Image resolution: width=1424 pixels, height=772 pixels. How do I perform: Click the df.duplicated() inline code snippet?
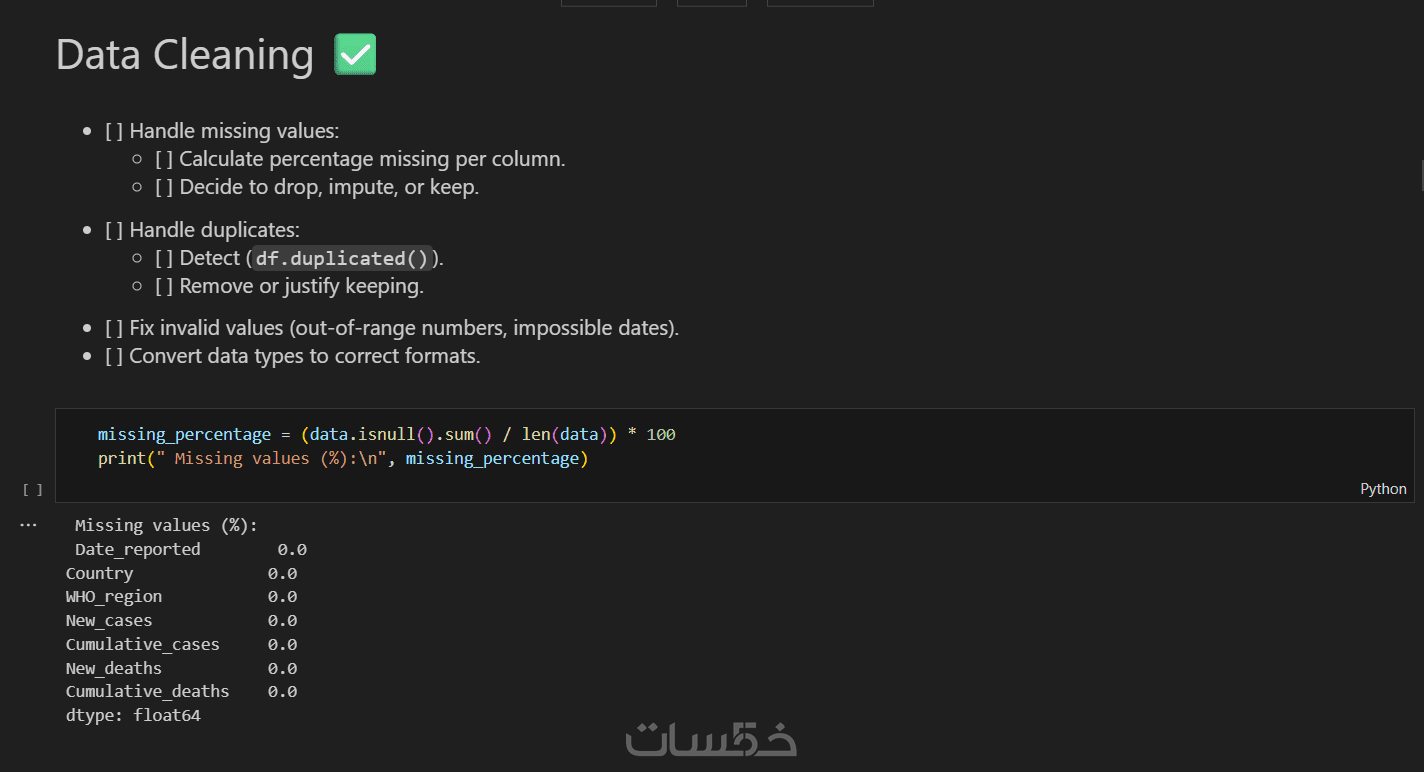point(342,258)
